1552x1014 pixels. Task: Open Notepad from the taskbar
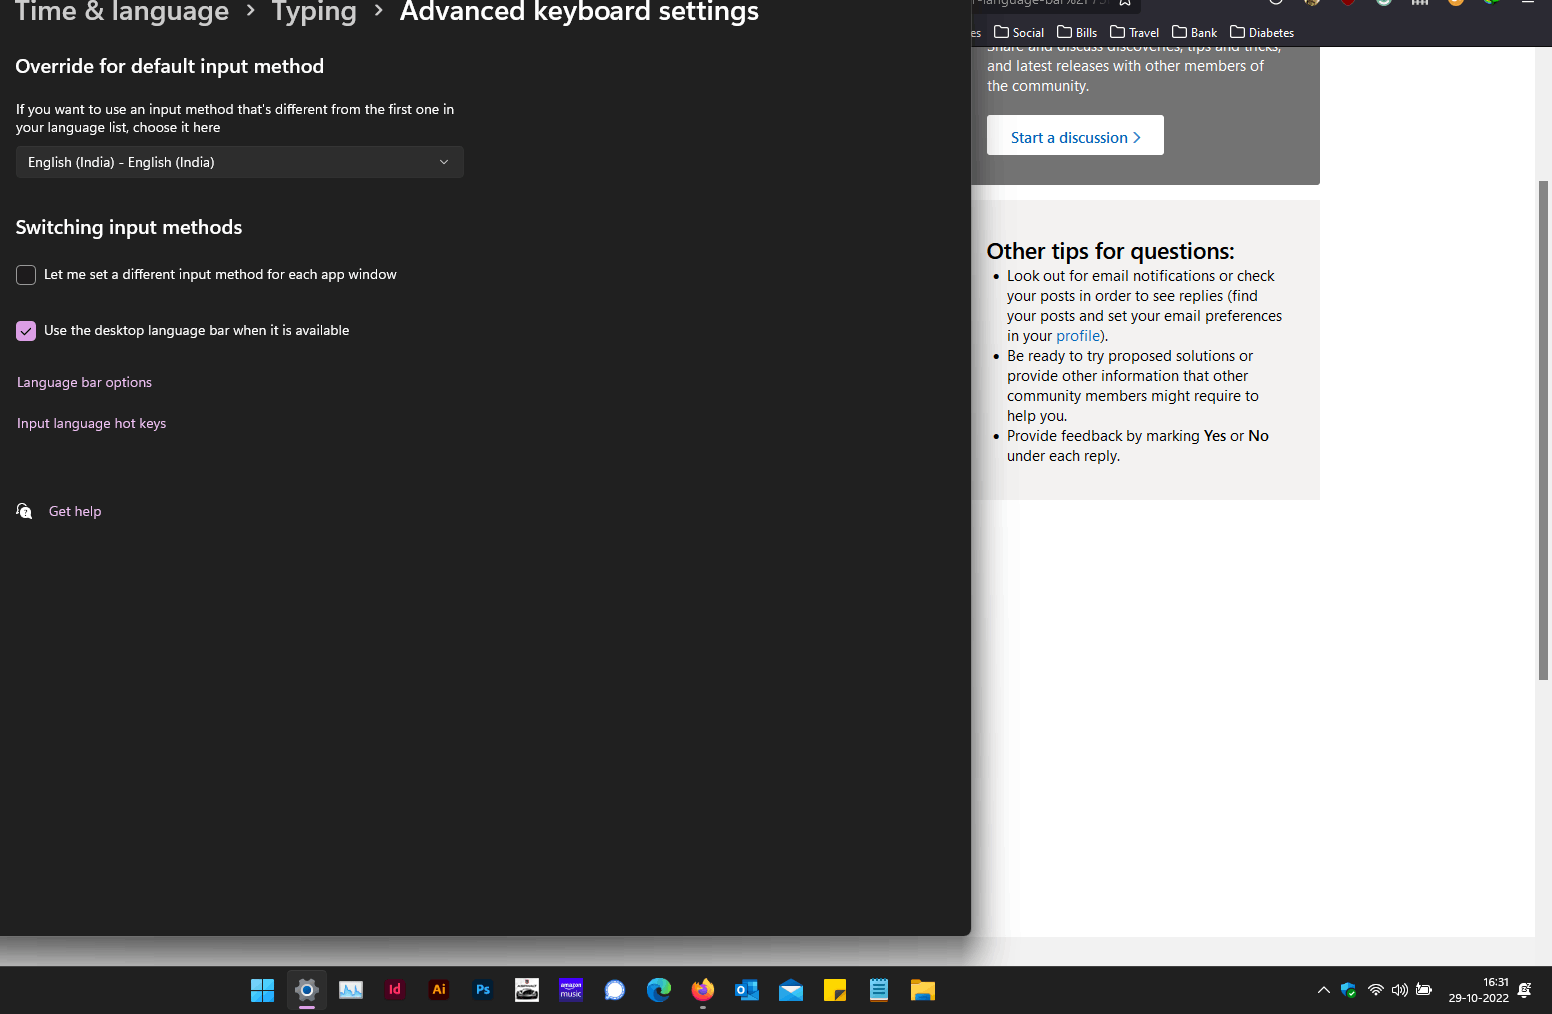click(x=879, y=990)
